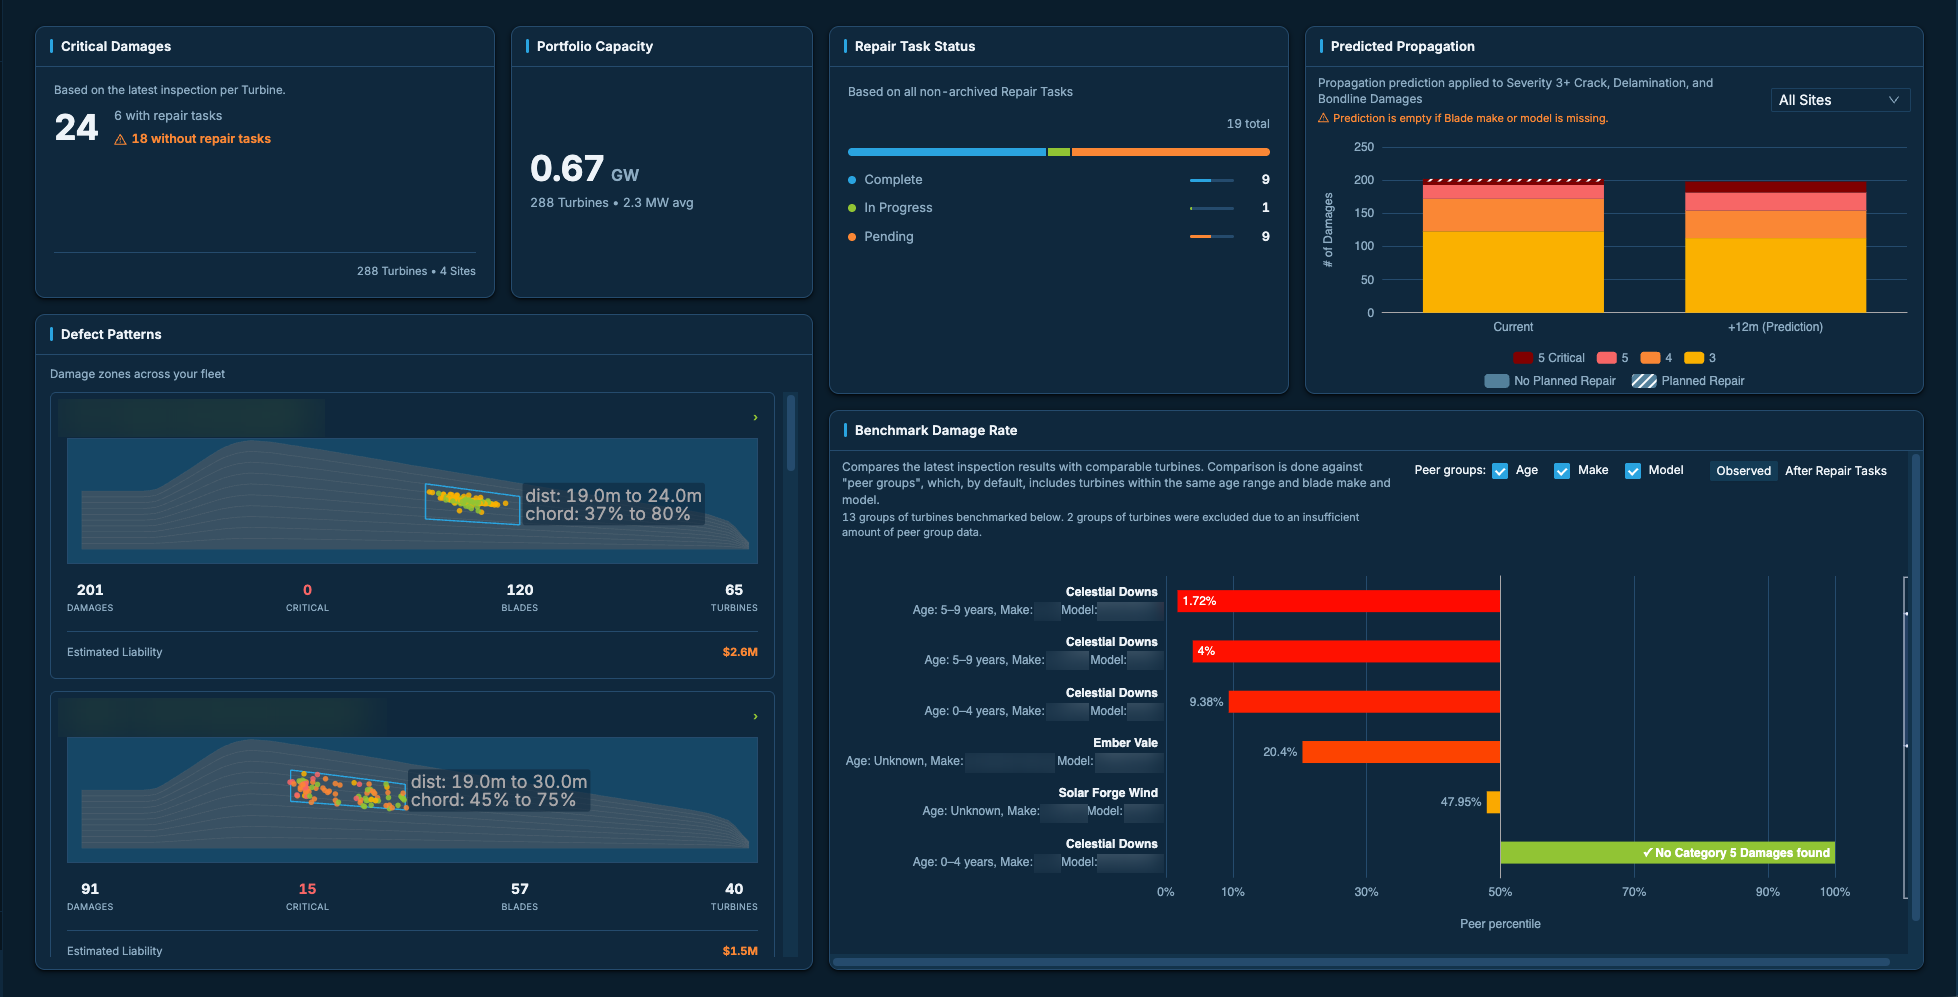
Task: Click the 1.72% red benchmark bar
Action: pos(1338,601)
